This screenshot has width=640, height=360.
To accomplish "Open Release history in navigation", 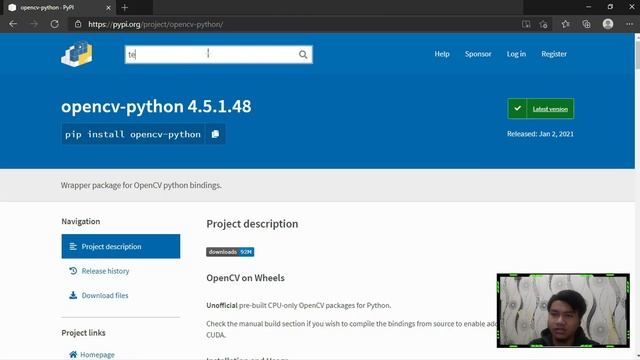I will tap(105, 271).
